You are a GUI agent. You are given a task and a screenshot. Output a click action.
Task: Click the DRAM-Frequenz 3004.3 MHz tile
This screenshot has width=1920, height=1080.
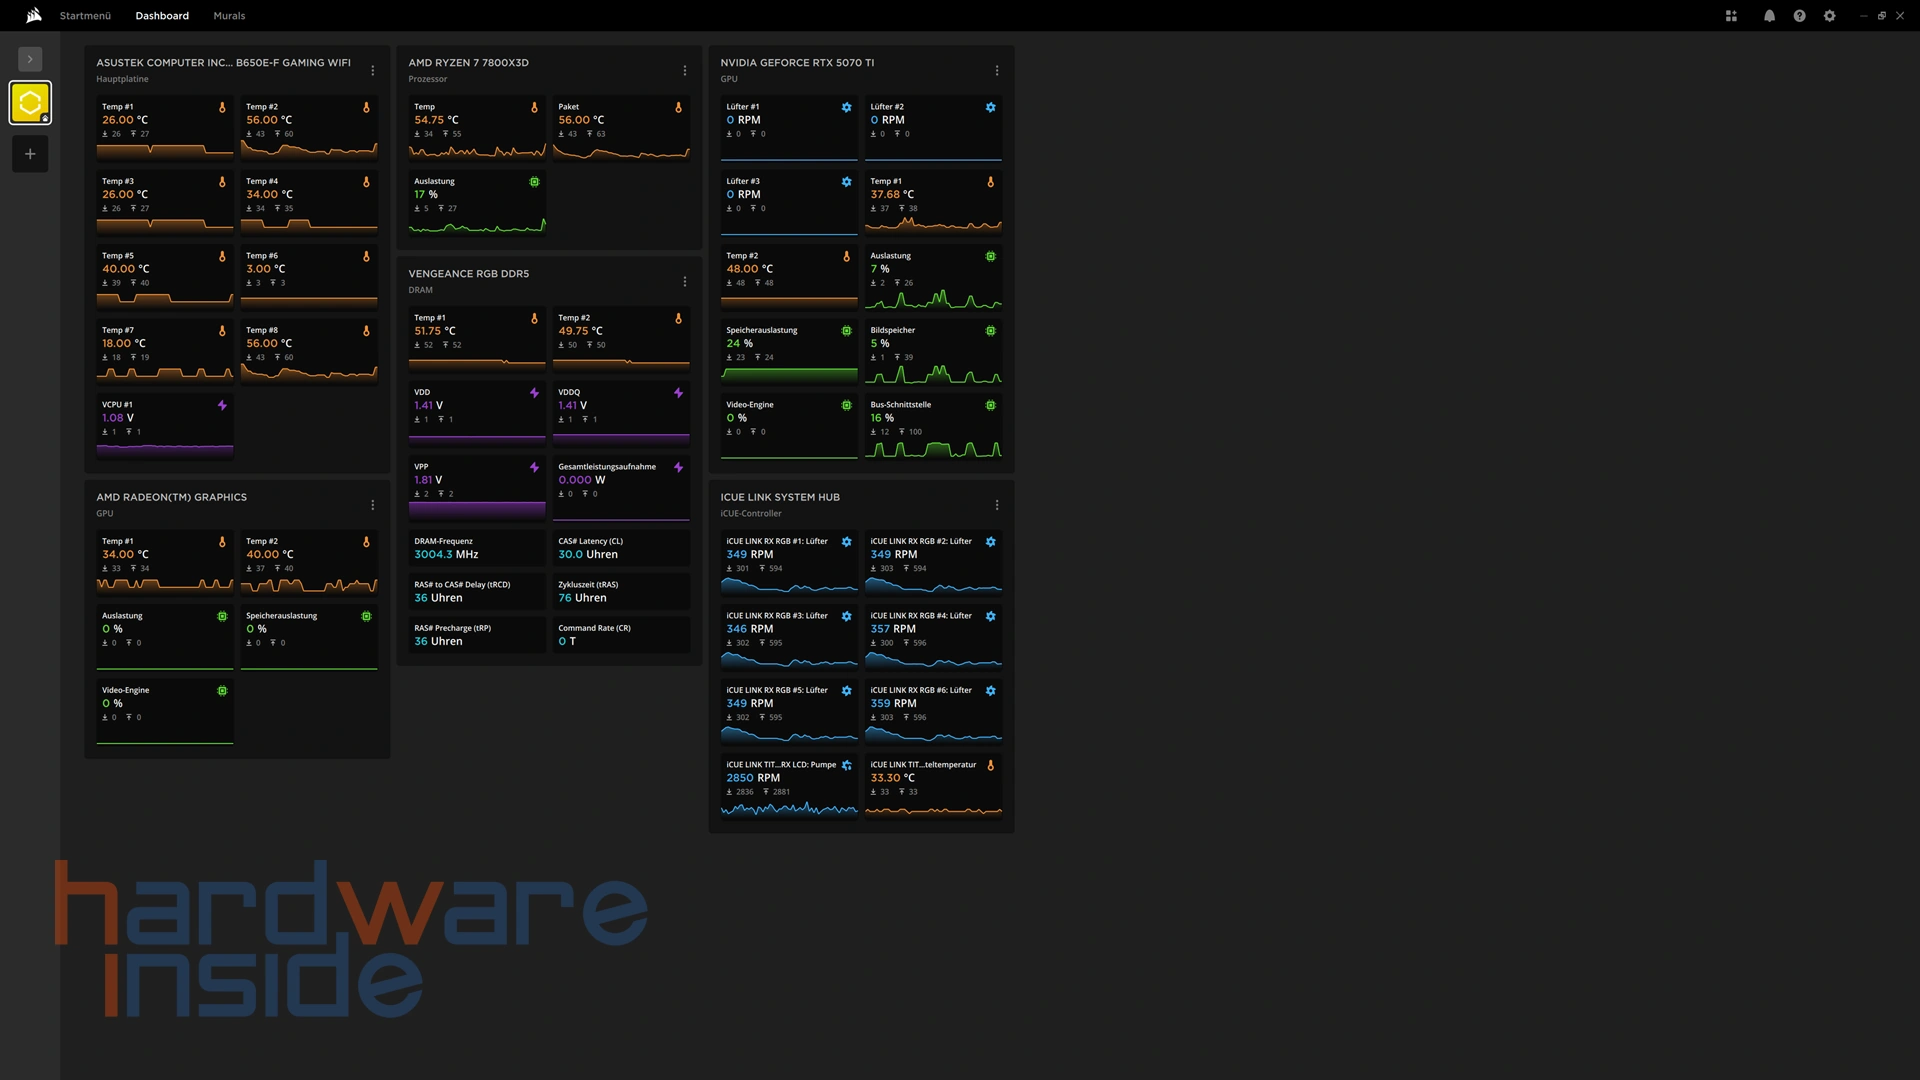coord(476,548)
